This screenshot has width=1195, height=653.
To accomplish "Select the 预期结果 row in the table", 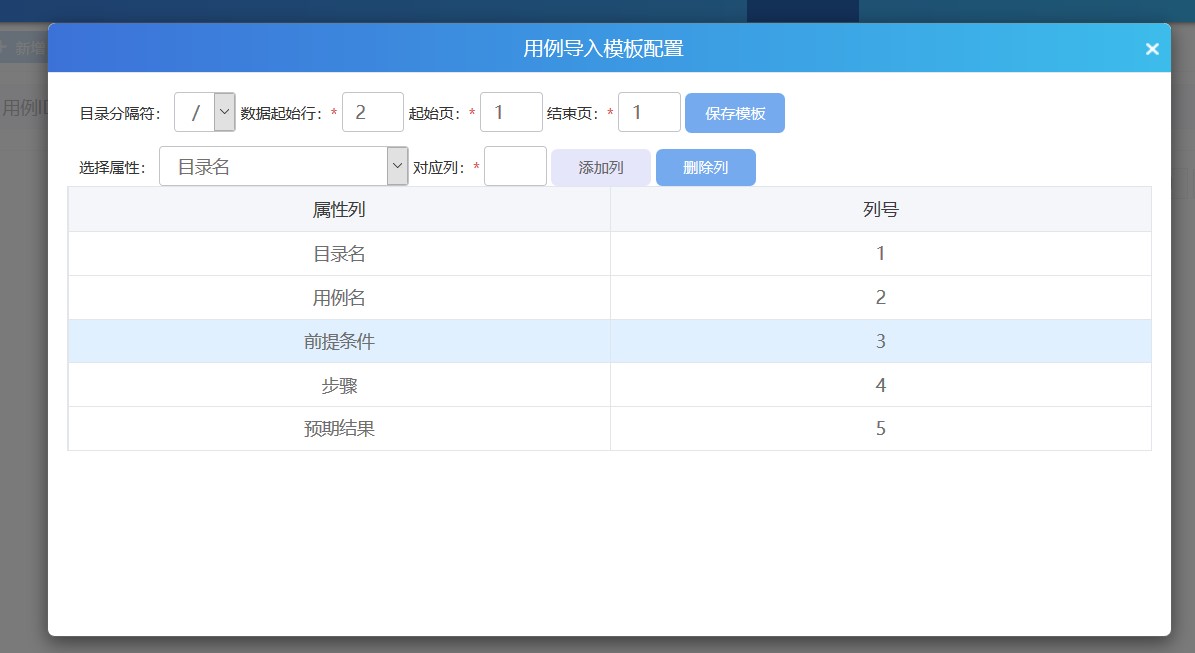I will pos(339,428).
